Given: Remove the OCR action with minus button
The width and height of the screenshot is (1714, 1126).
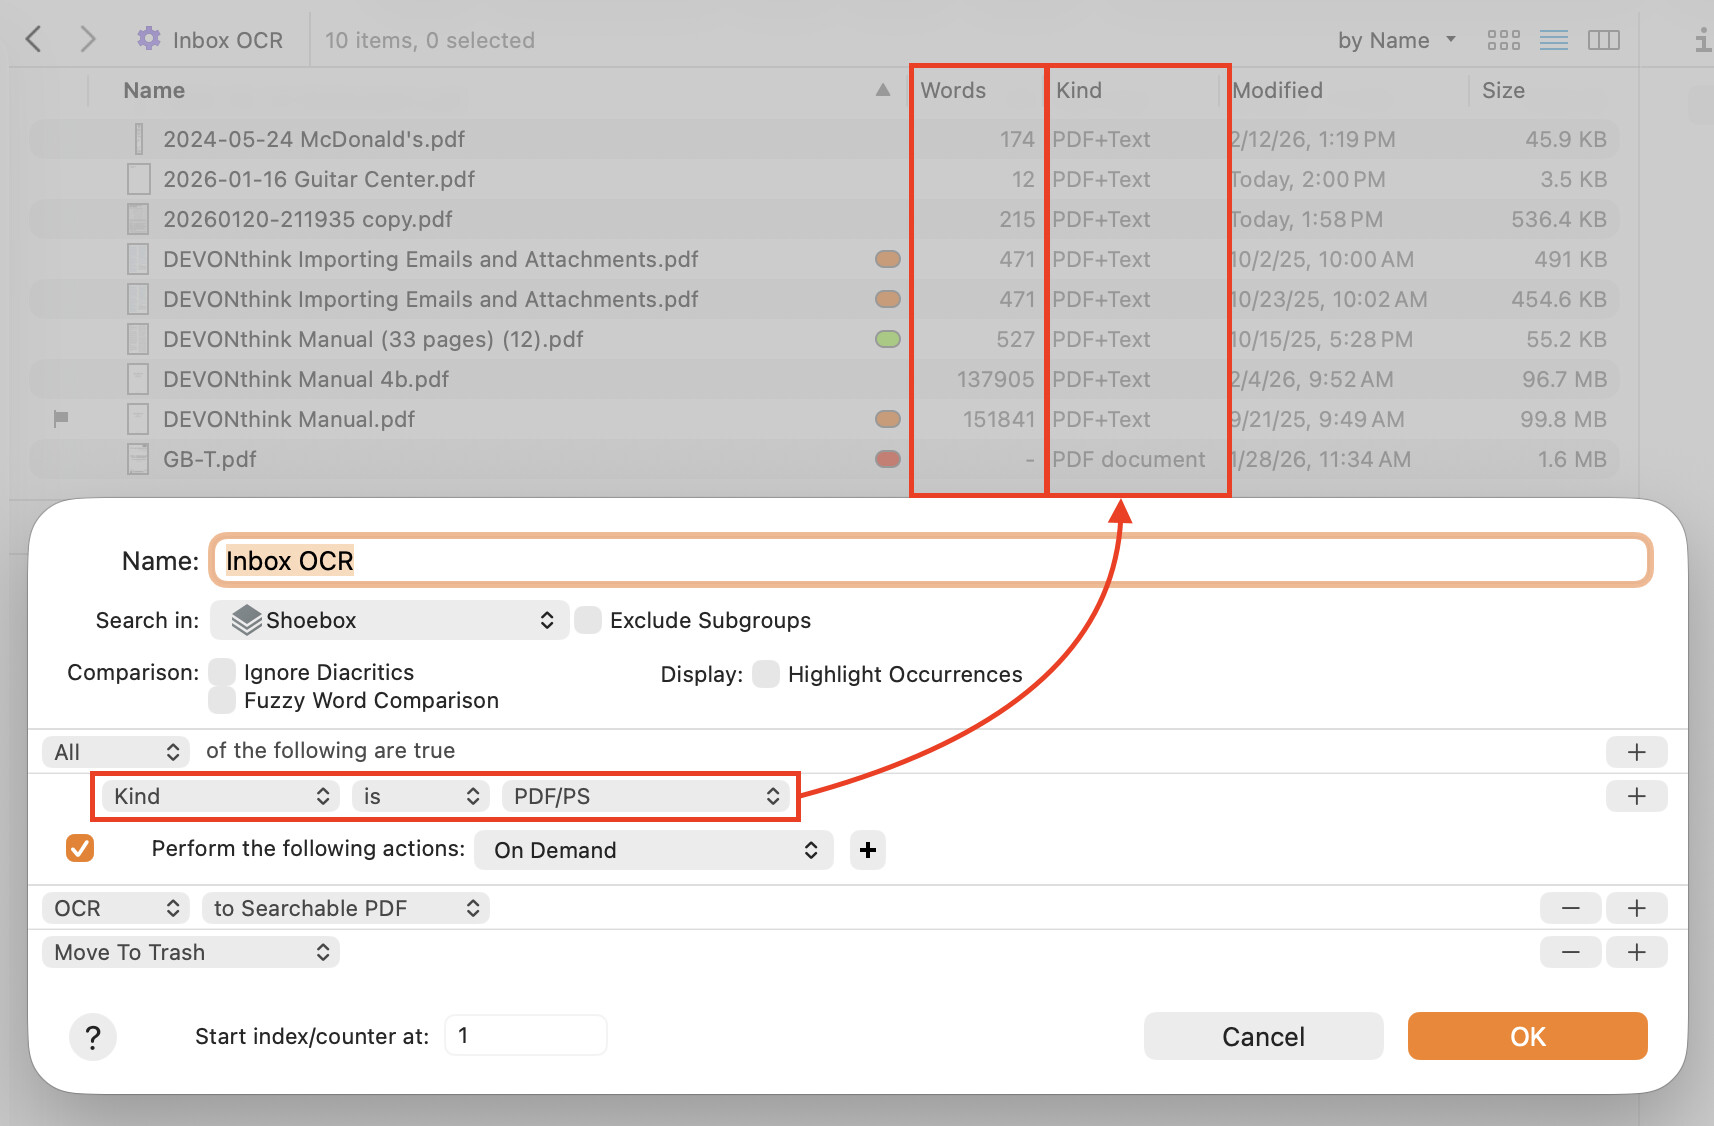Looking at the screenshot, I should pos(1570,908).
